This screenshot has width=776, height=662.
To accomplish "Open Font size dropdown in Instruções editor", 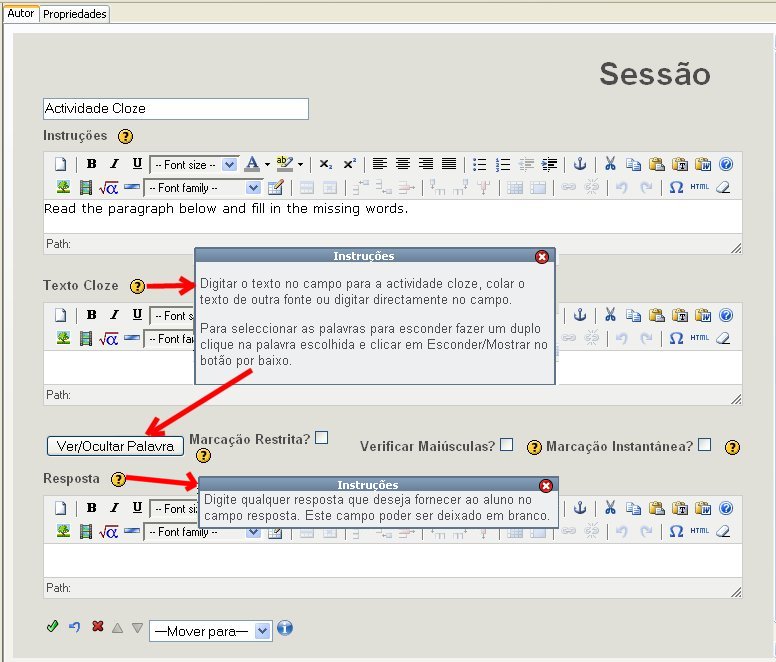I will click(194, 164).
